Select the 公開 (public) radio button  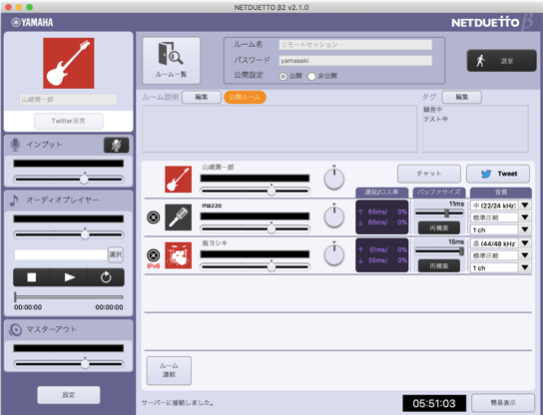(x=283, y=76)
